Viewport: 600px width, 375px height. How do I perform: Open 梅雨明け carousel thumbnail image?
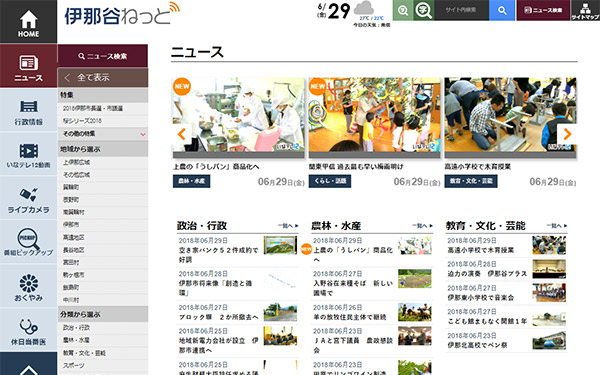pos(375,118)
